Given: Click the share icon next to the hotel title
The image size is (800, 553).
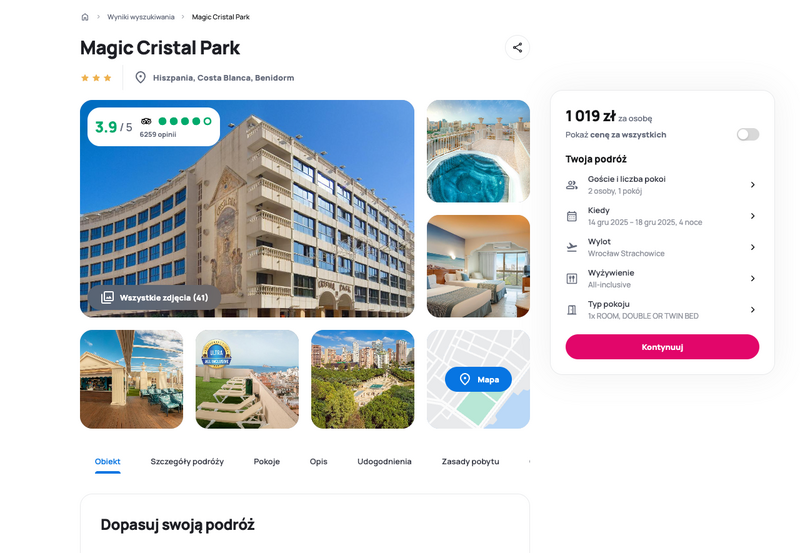Looking at the screenshot, I should point(517,47).
